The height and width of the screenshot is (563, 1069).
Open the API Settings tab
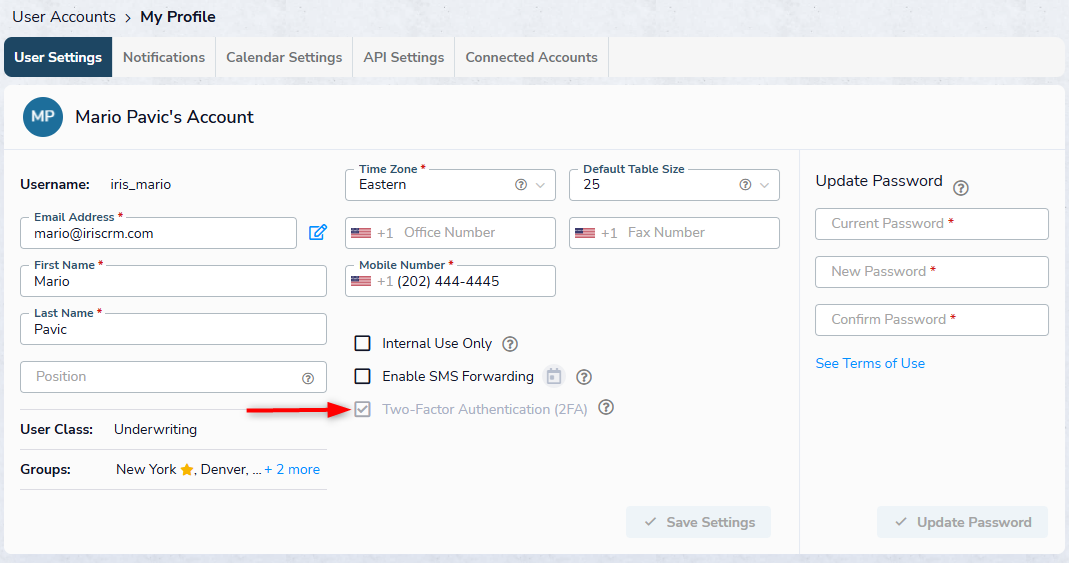pyautogui.click(x=404, y=58)
